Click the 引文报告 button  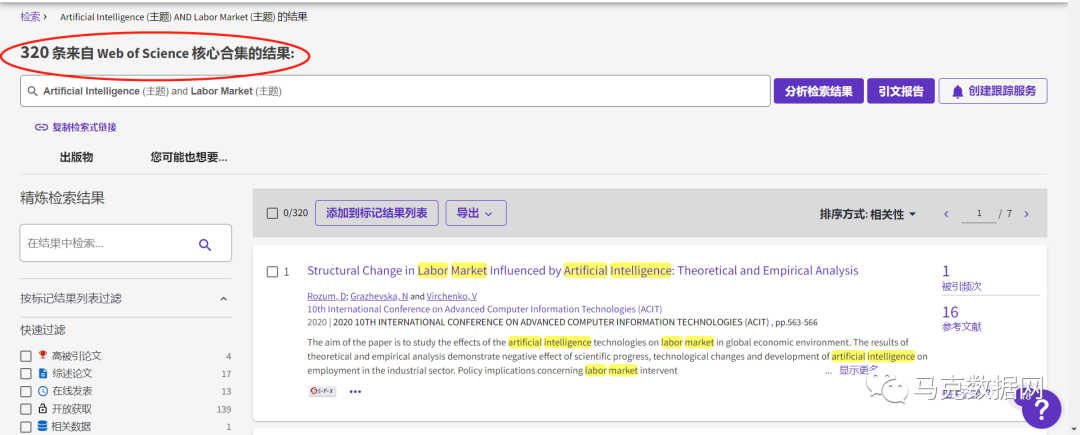pyautogui.click(x=901, y=91)
